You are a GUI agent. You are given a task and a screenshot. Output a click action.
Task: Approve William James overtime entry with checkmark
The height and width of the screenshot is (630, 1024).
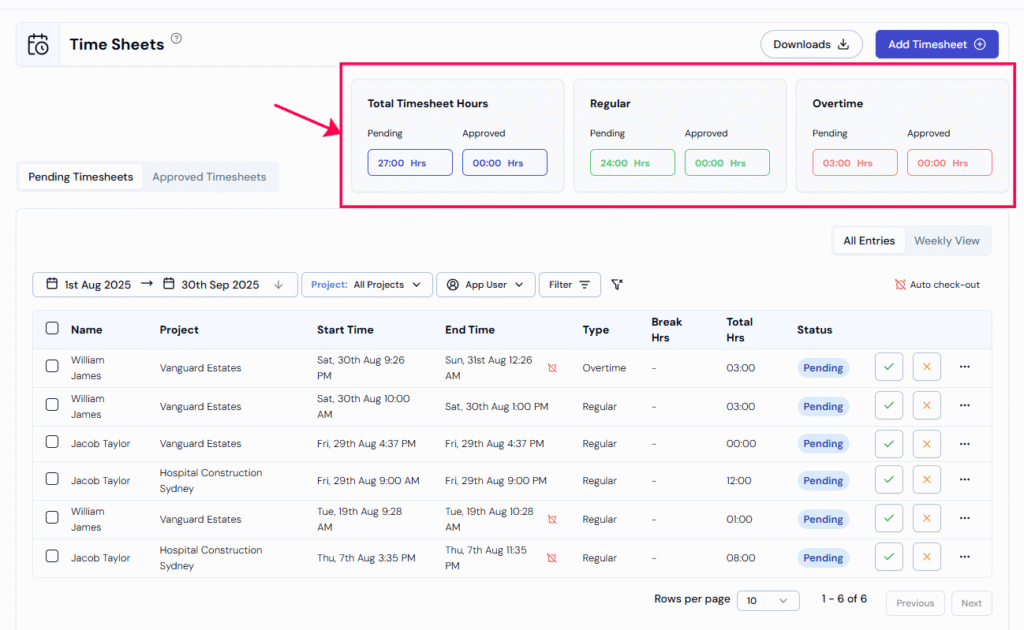pos(888,367)
